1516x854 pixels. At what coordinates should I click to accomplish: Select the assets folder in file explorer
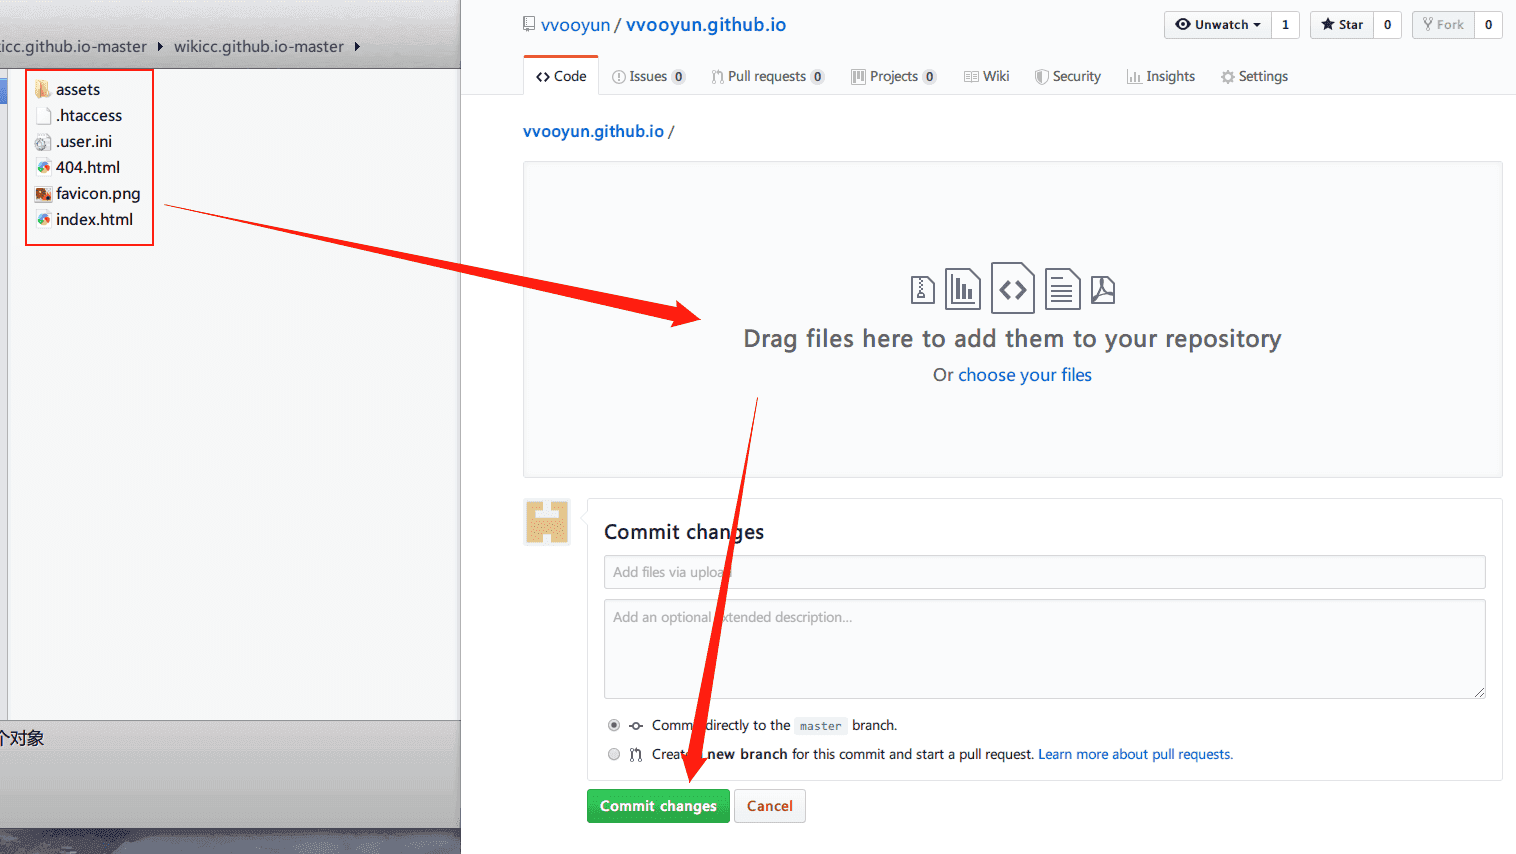pos(68,90)
